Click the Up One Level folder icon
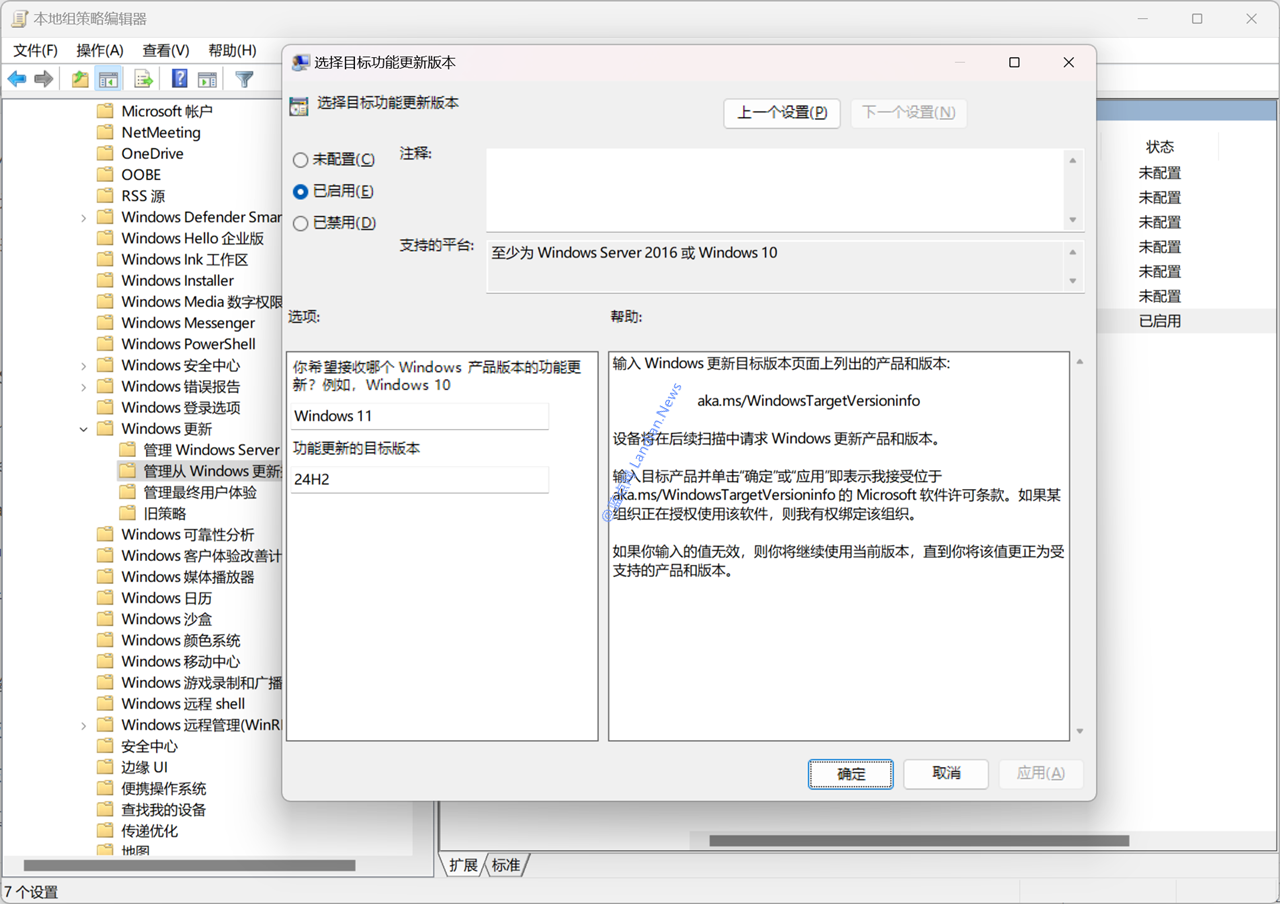The height and width of the screenshot is (904, 1280). 80,79
